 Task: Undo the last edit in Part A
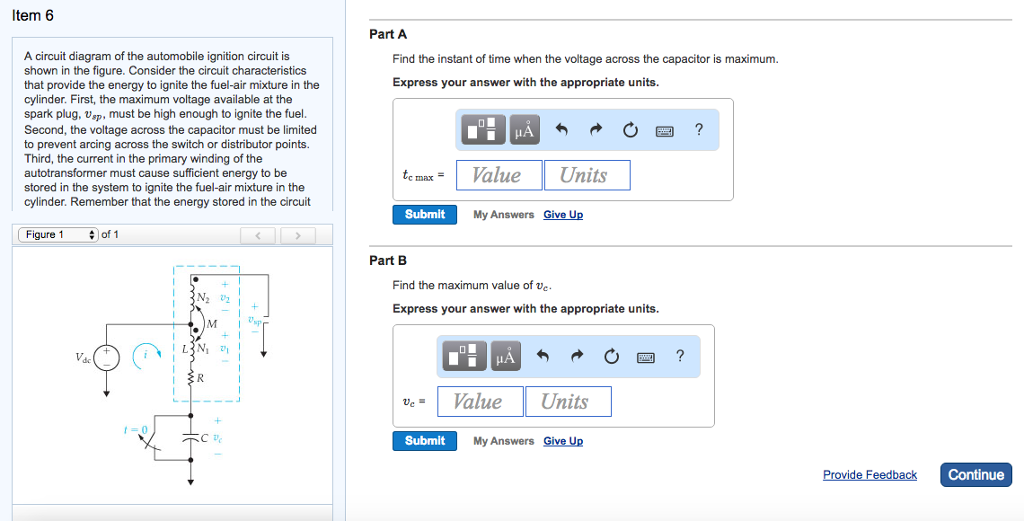tap(561, 129)
